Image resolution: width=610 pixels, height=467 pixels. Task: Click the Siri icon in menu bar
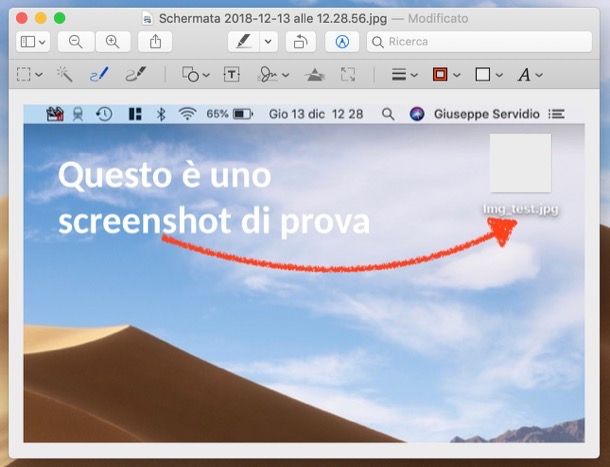pos(417,114)
